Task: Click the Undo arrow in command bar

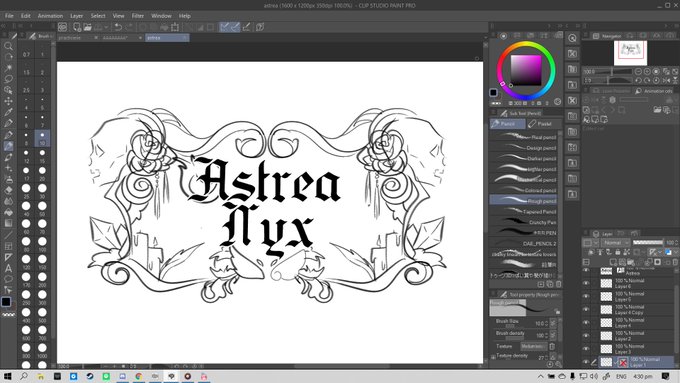Action: pyautogui.click(x=118, y=27)
